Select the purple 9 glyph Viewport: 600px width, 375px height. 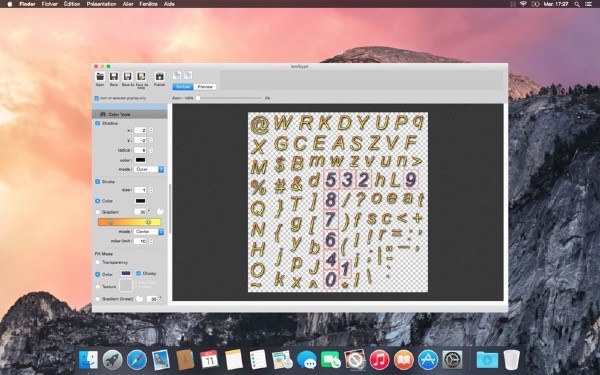pyautogui.click(x=411, y=180)
